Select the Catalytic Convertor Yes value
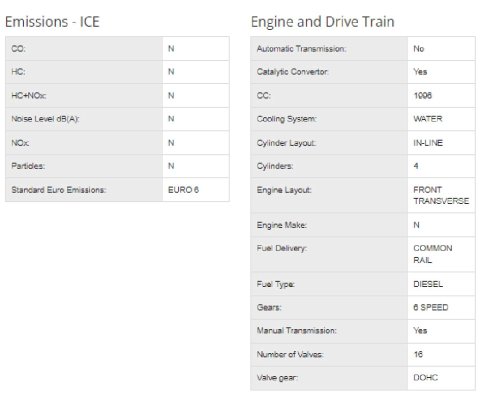Viewport: 480px width, 407px height. click(420, 72)
